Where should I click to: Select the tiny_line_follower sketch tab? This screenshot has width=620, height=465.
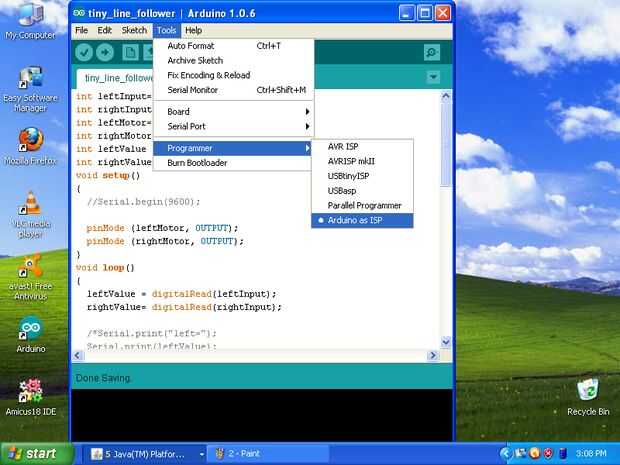[115, 78]
